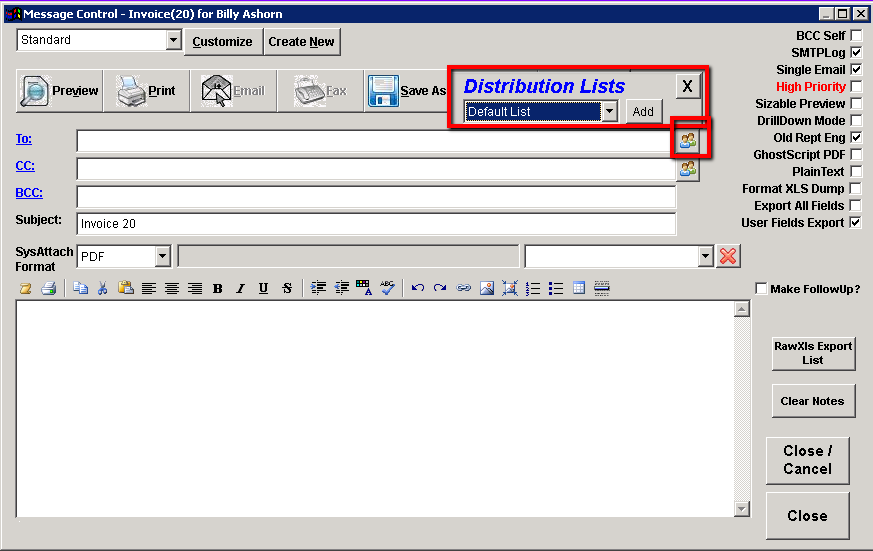Expand the Default List dropdown
This screenshot has width=873, height=551.
pyautogui.click(x=610, y=111)
